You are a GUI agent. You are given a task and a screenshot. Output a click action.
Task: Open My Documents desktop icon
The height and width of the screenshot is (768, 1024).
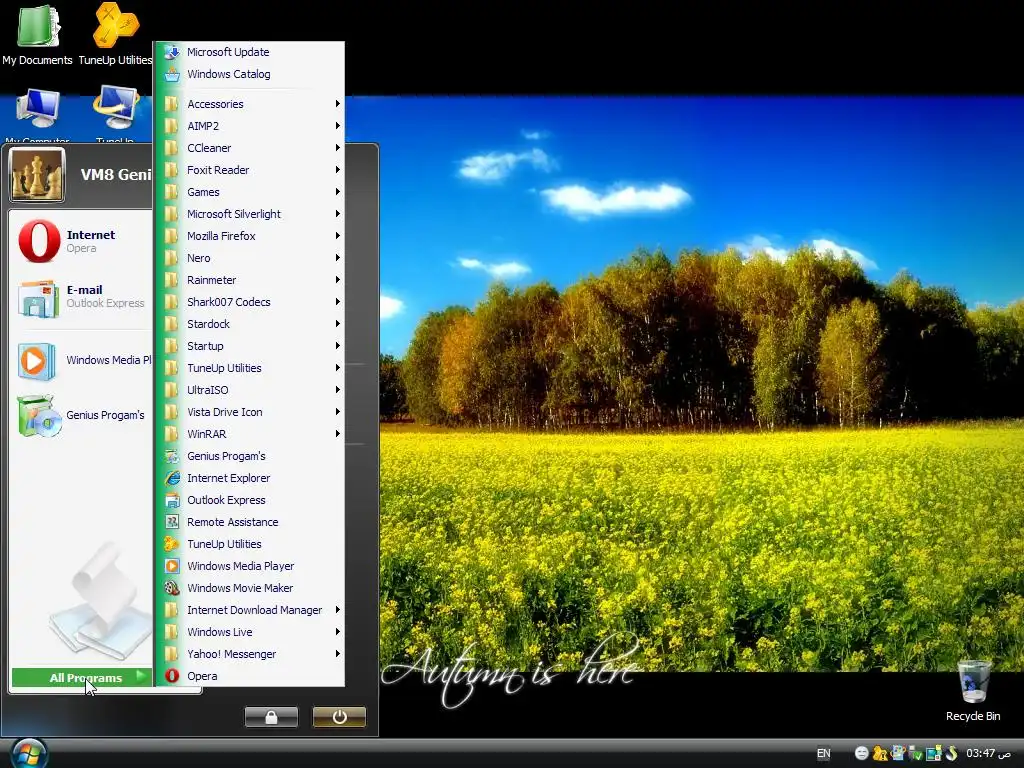(37, 34)
